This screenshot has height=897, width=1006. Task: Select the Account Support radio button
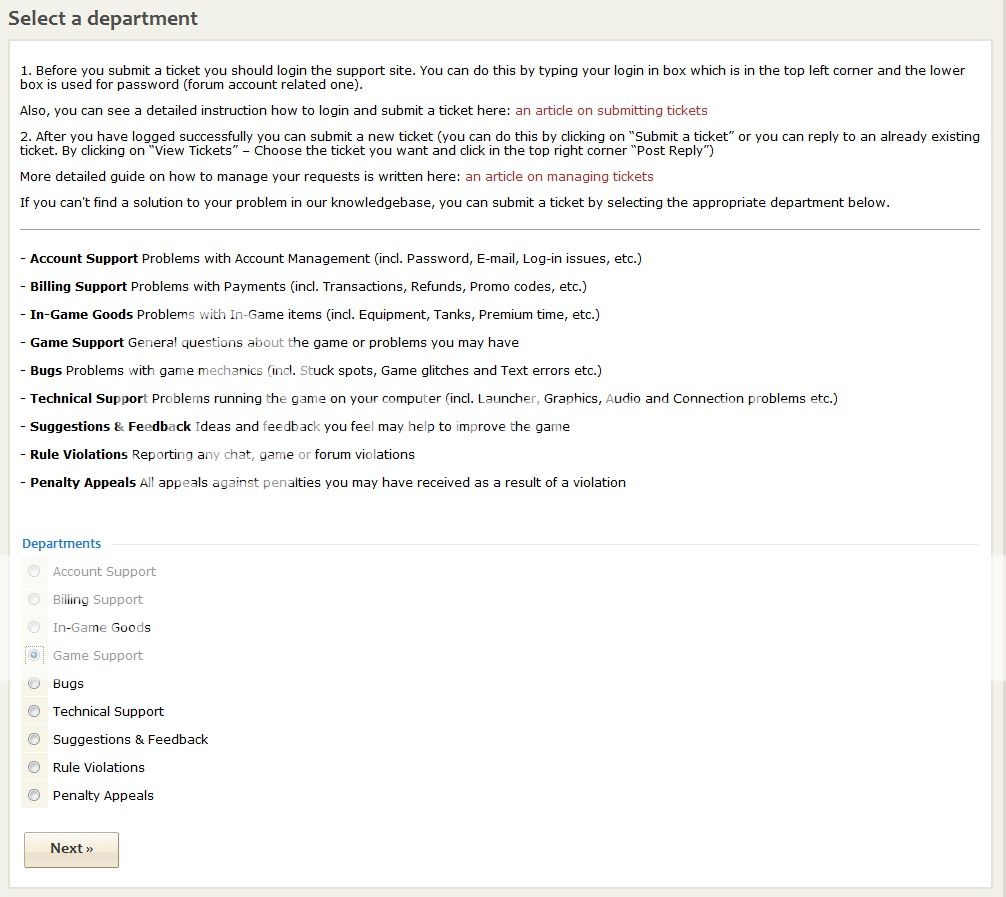coord(35,571)
